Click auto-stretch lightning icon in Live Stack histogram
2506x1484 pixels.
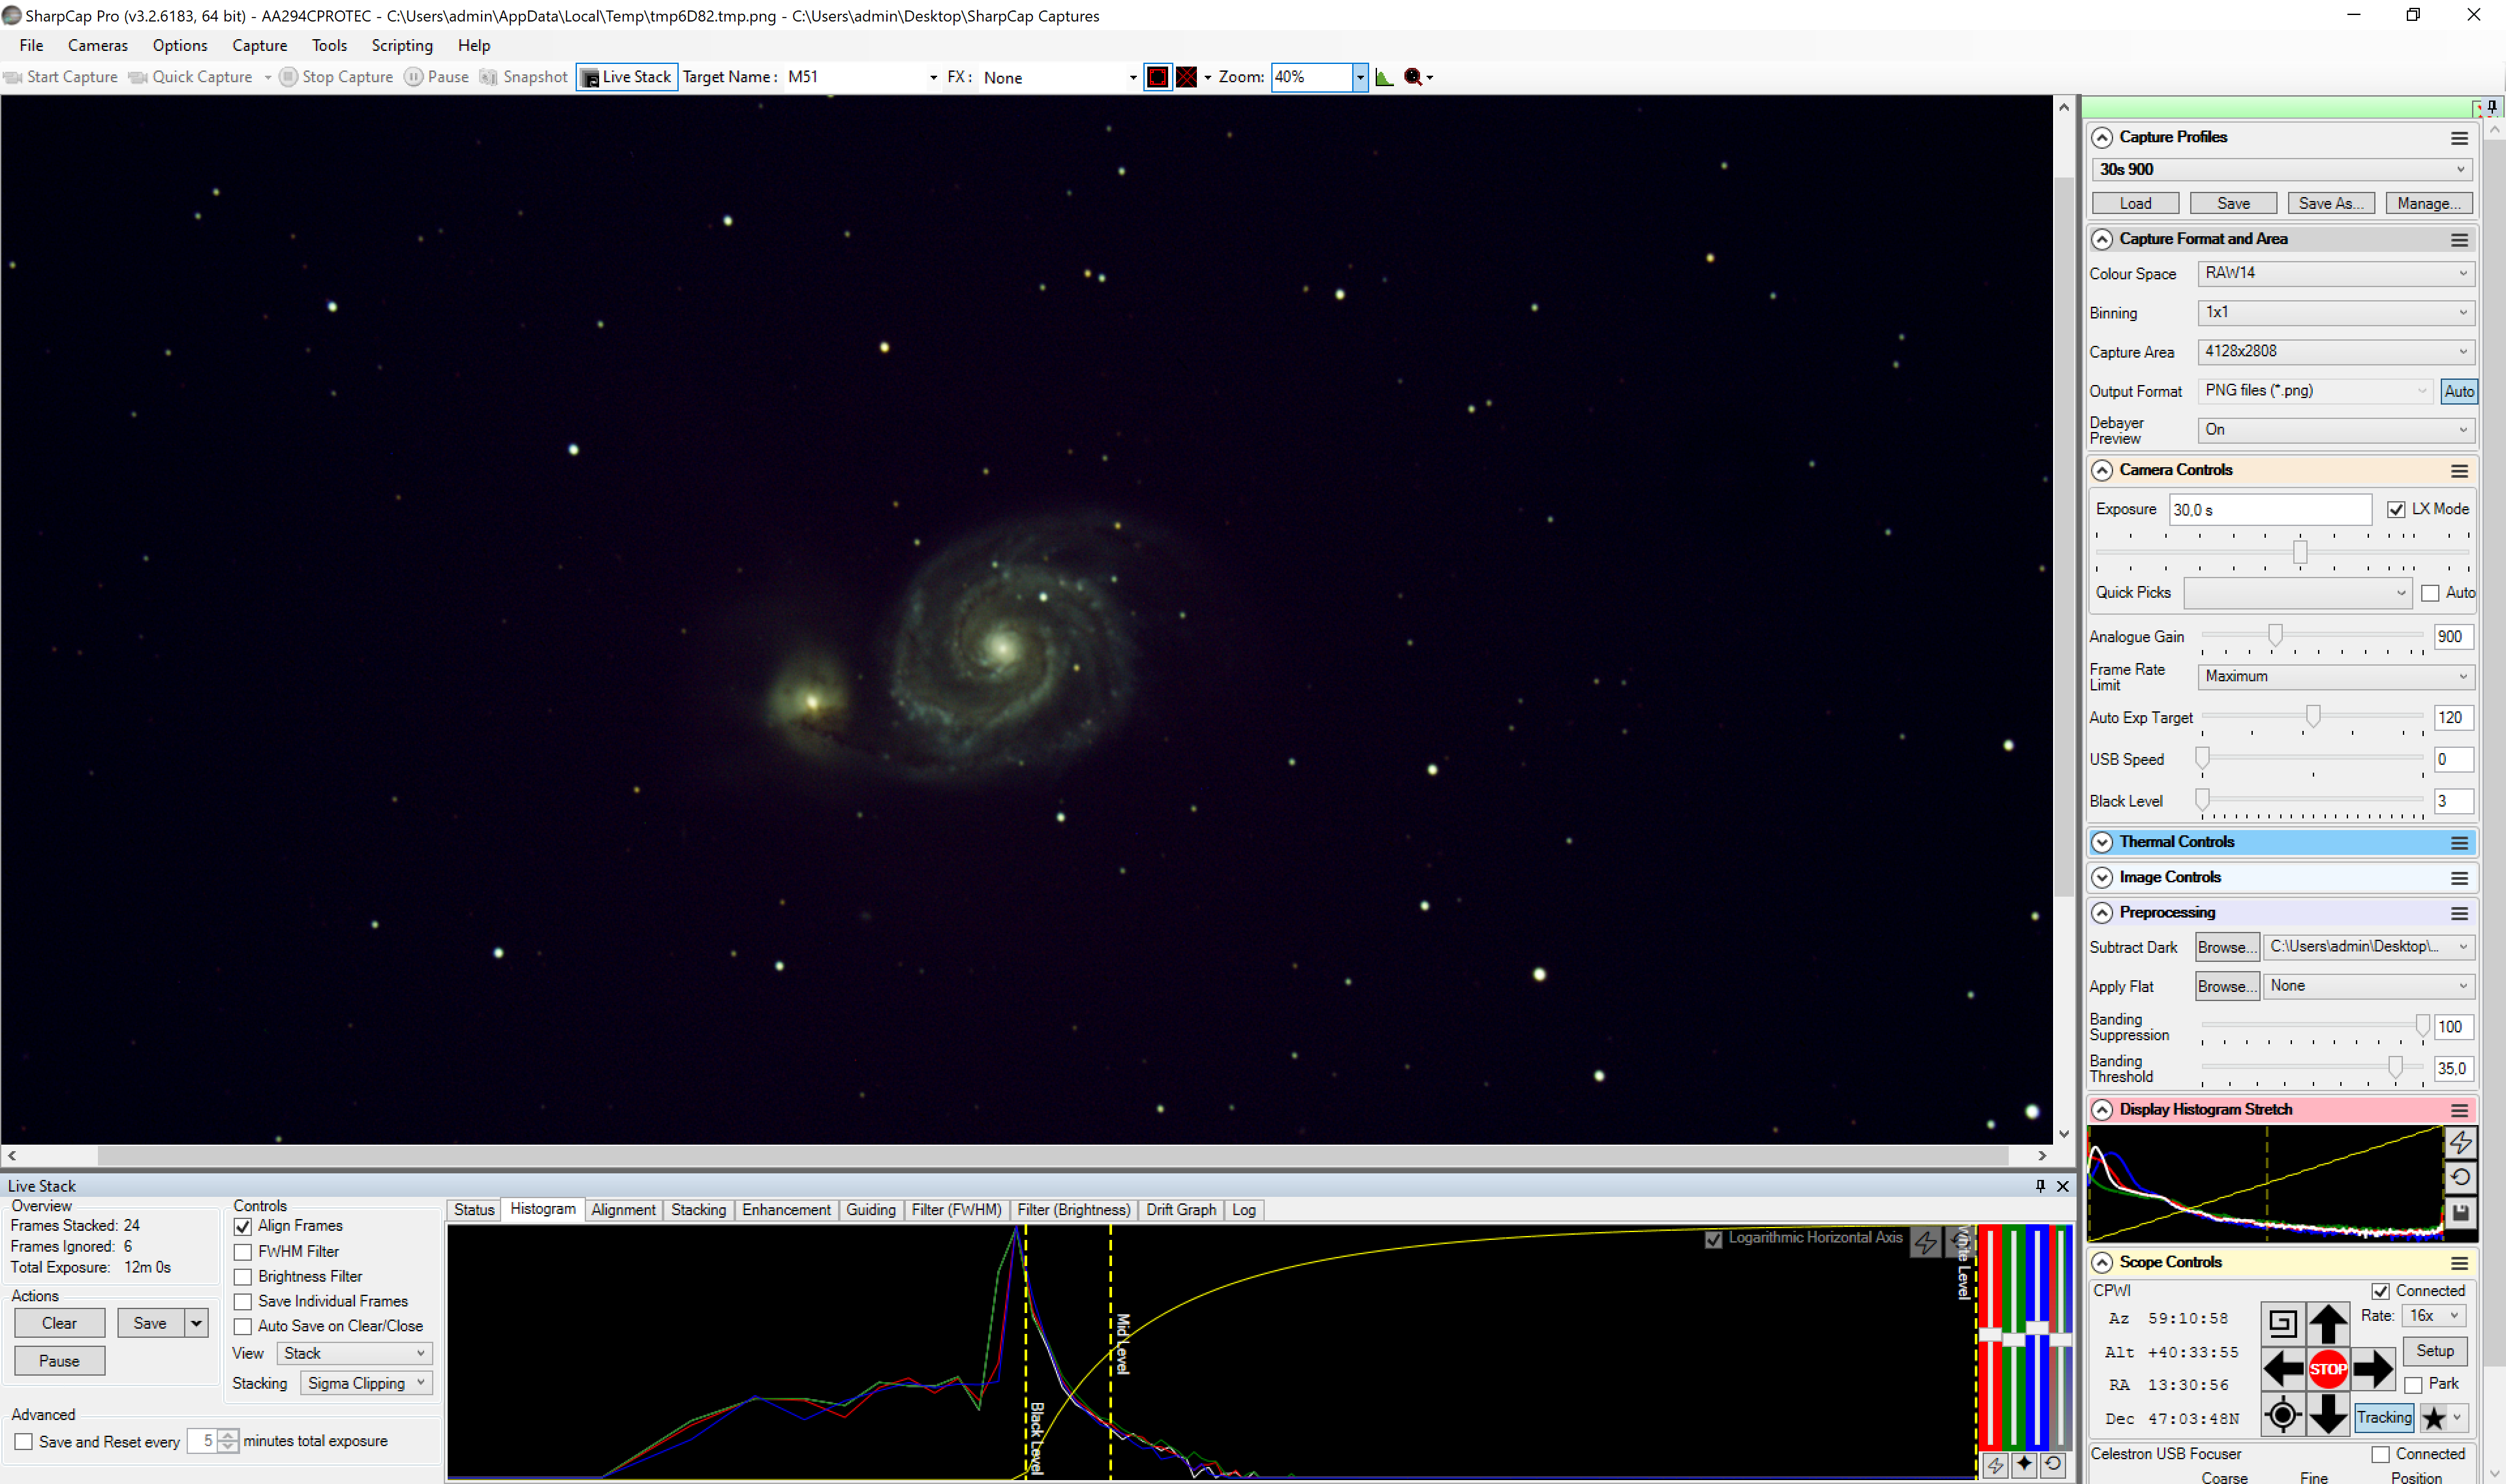(1925, 1242)
